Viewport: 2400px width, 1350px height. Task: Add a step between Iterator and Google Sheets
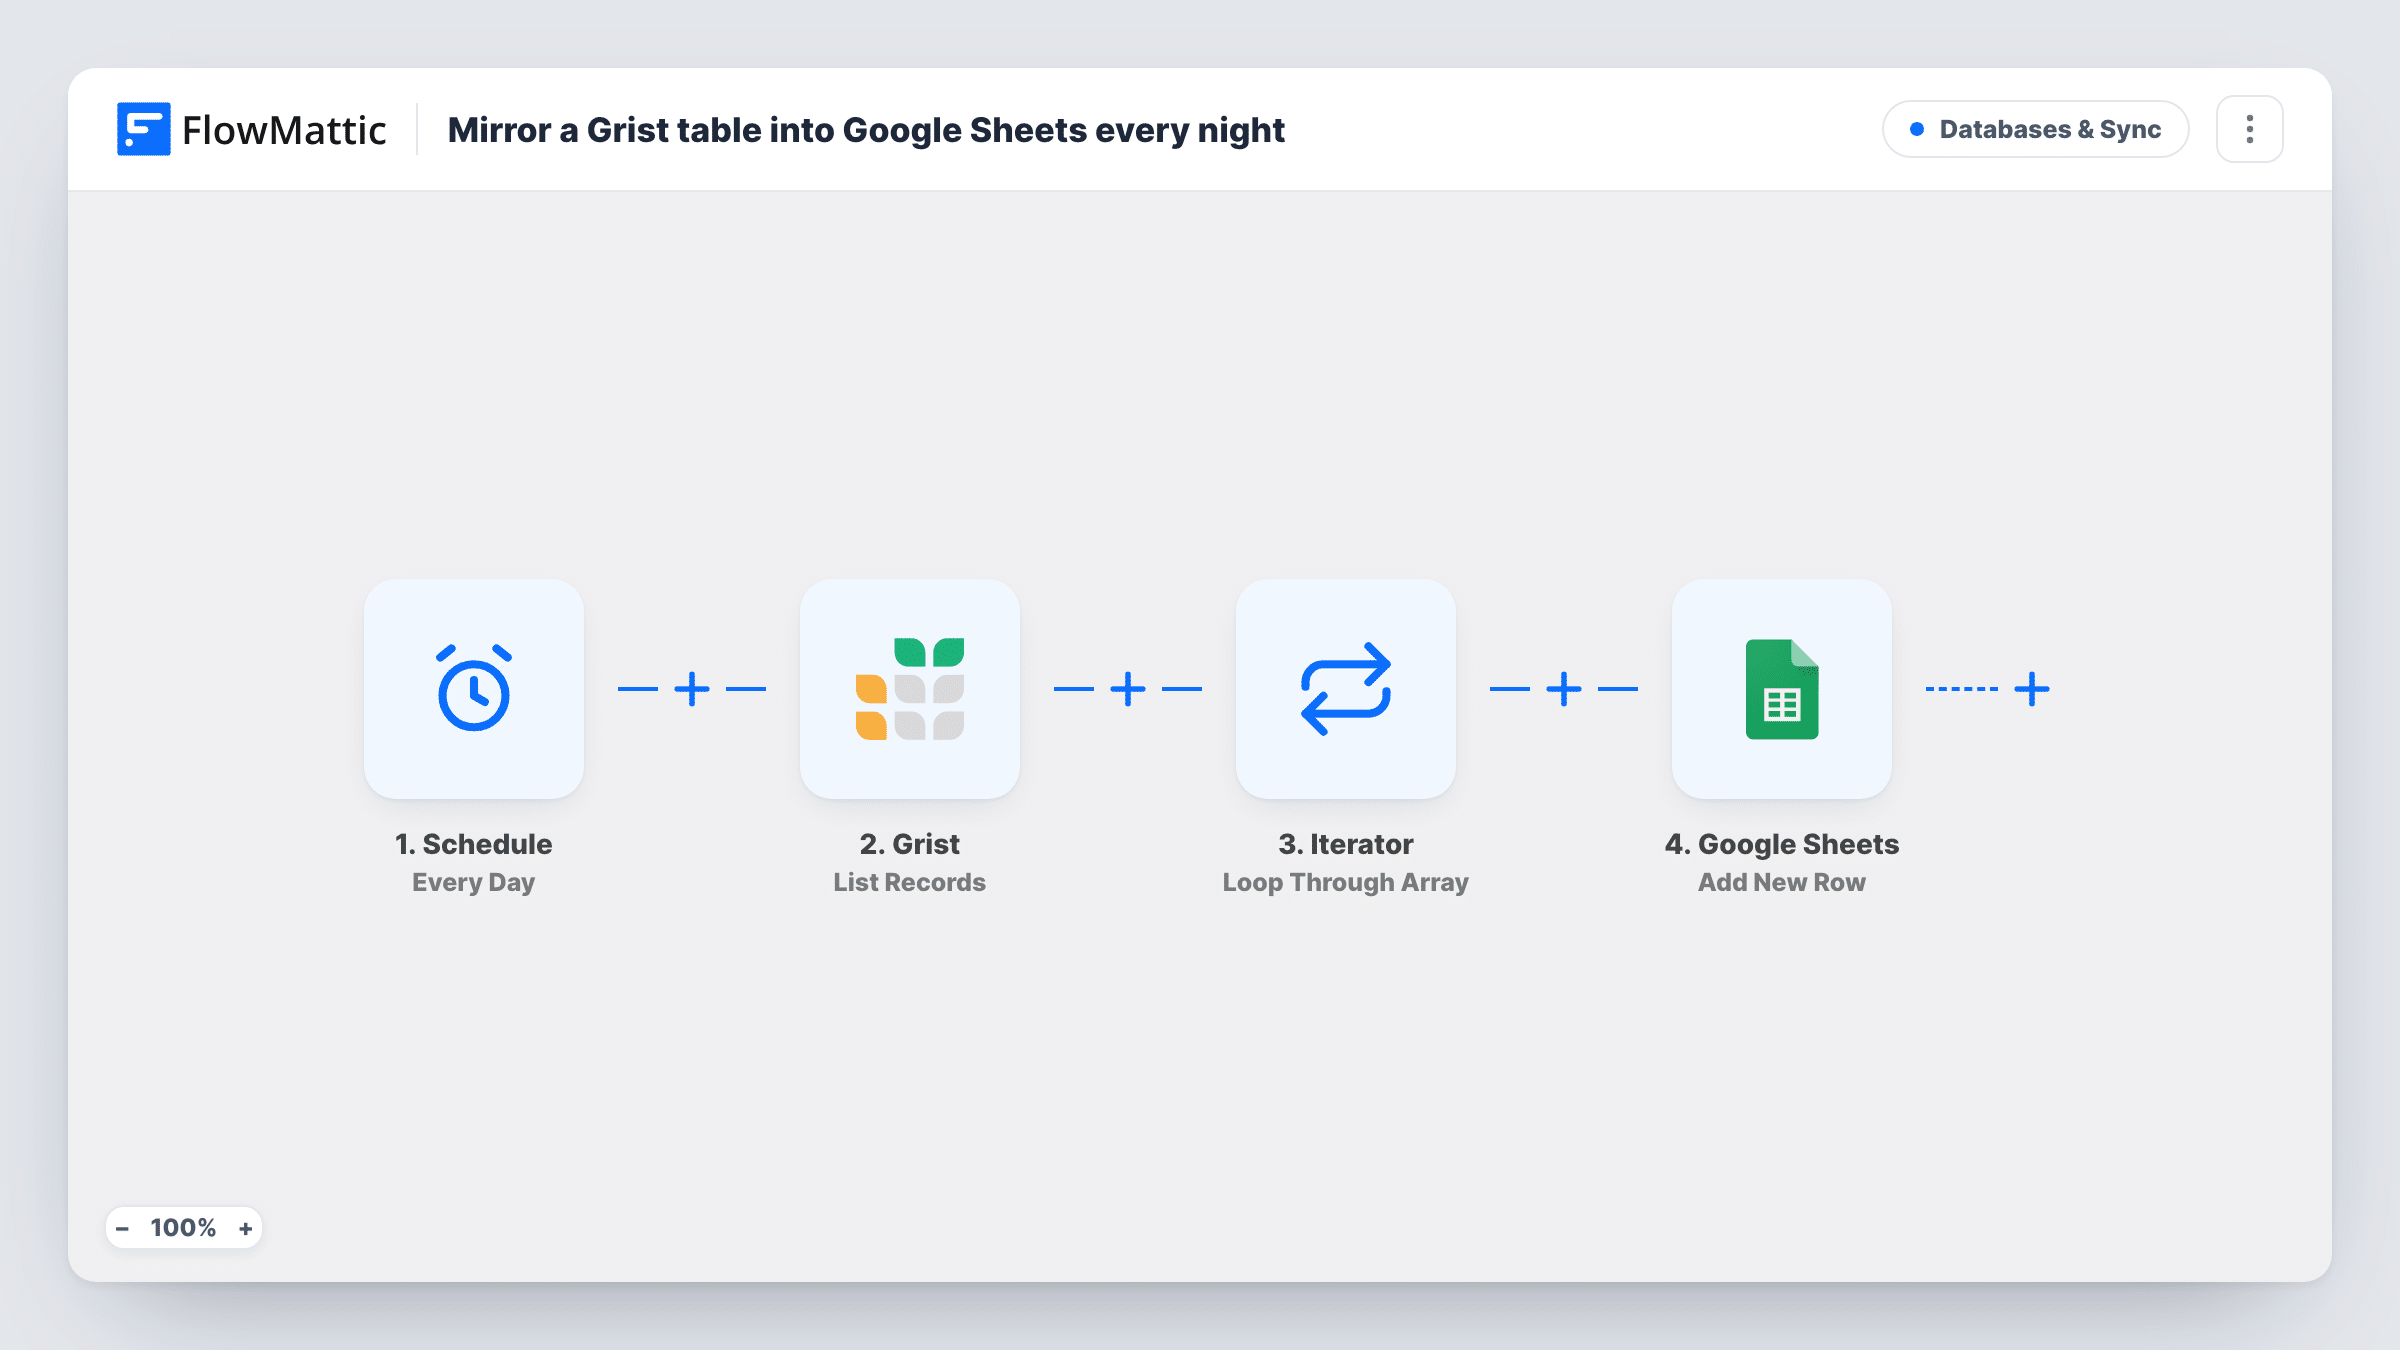[1564, 689]
